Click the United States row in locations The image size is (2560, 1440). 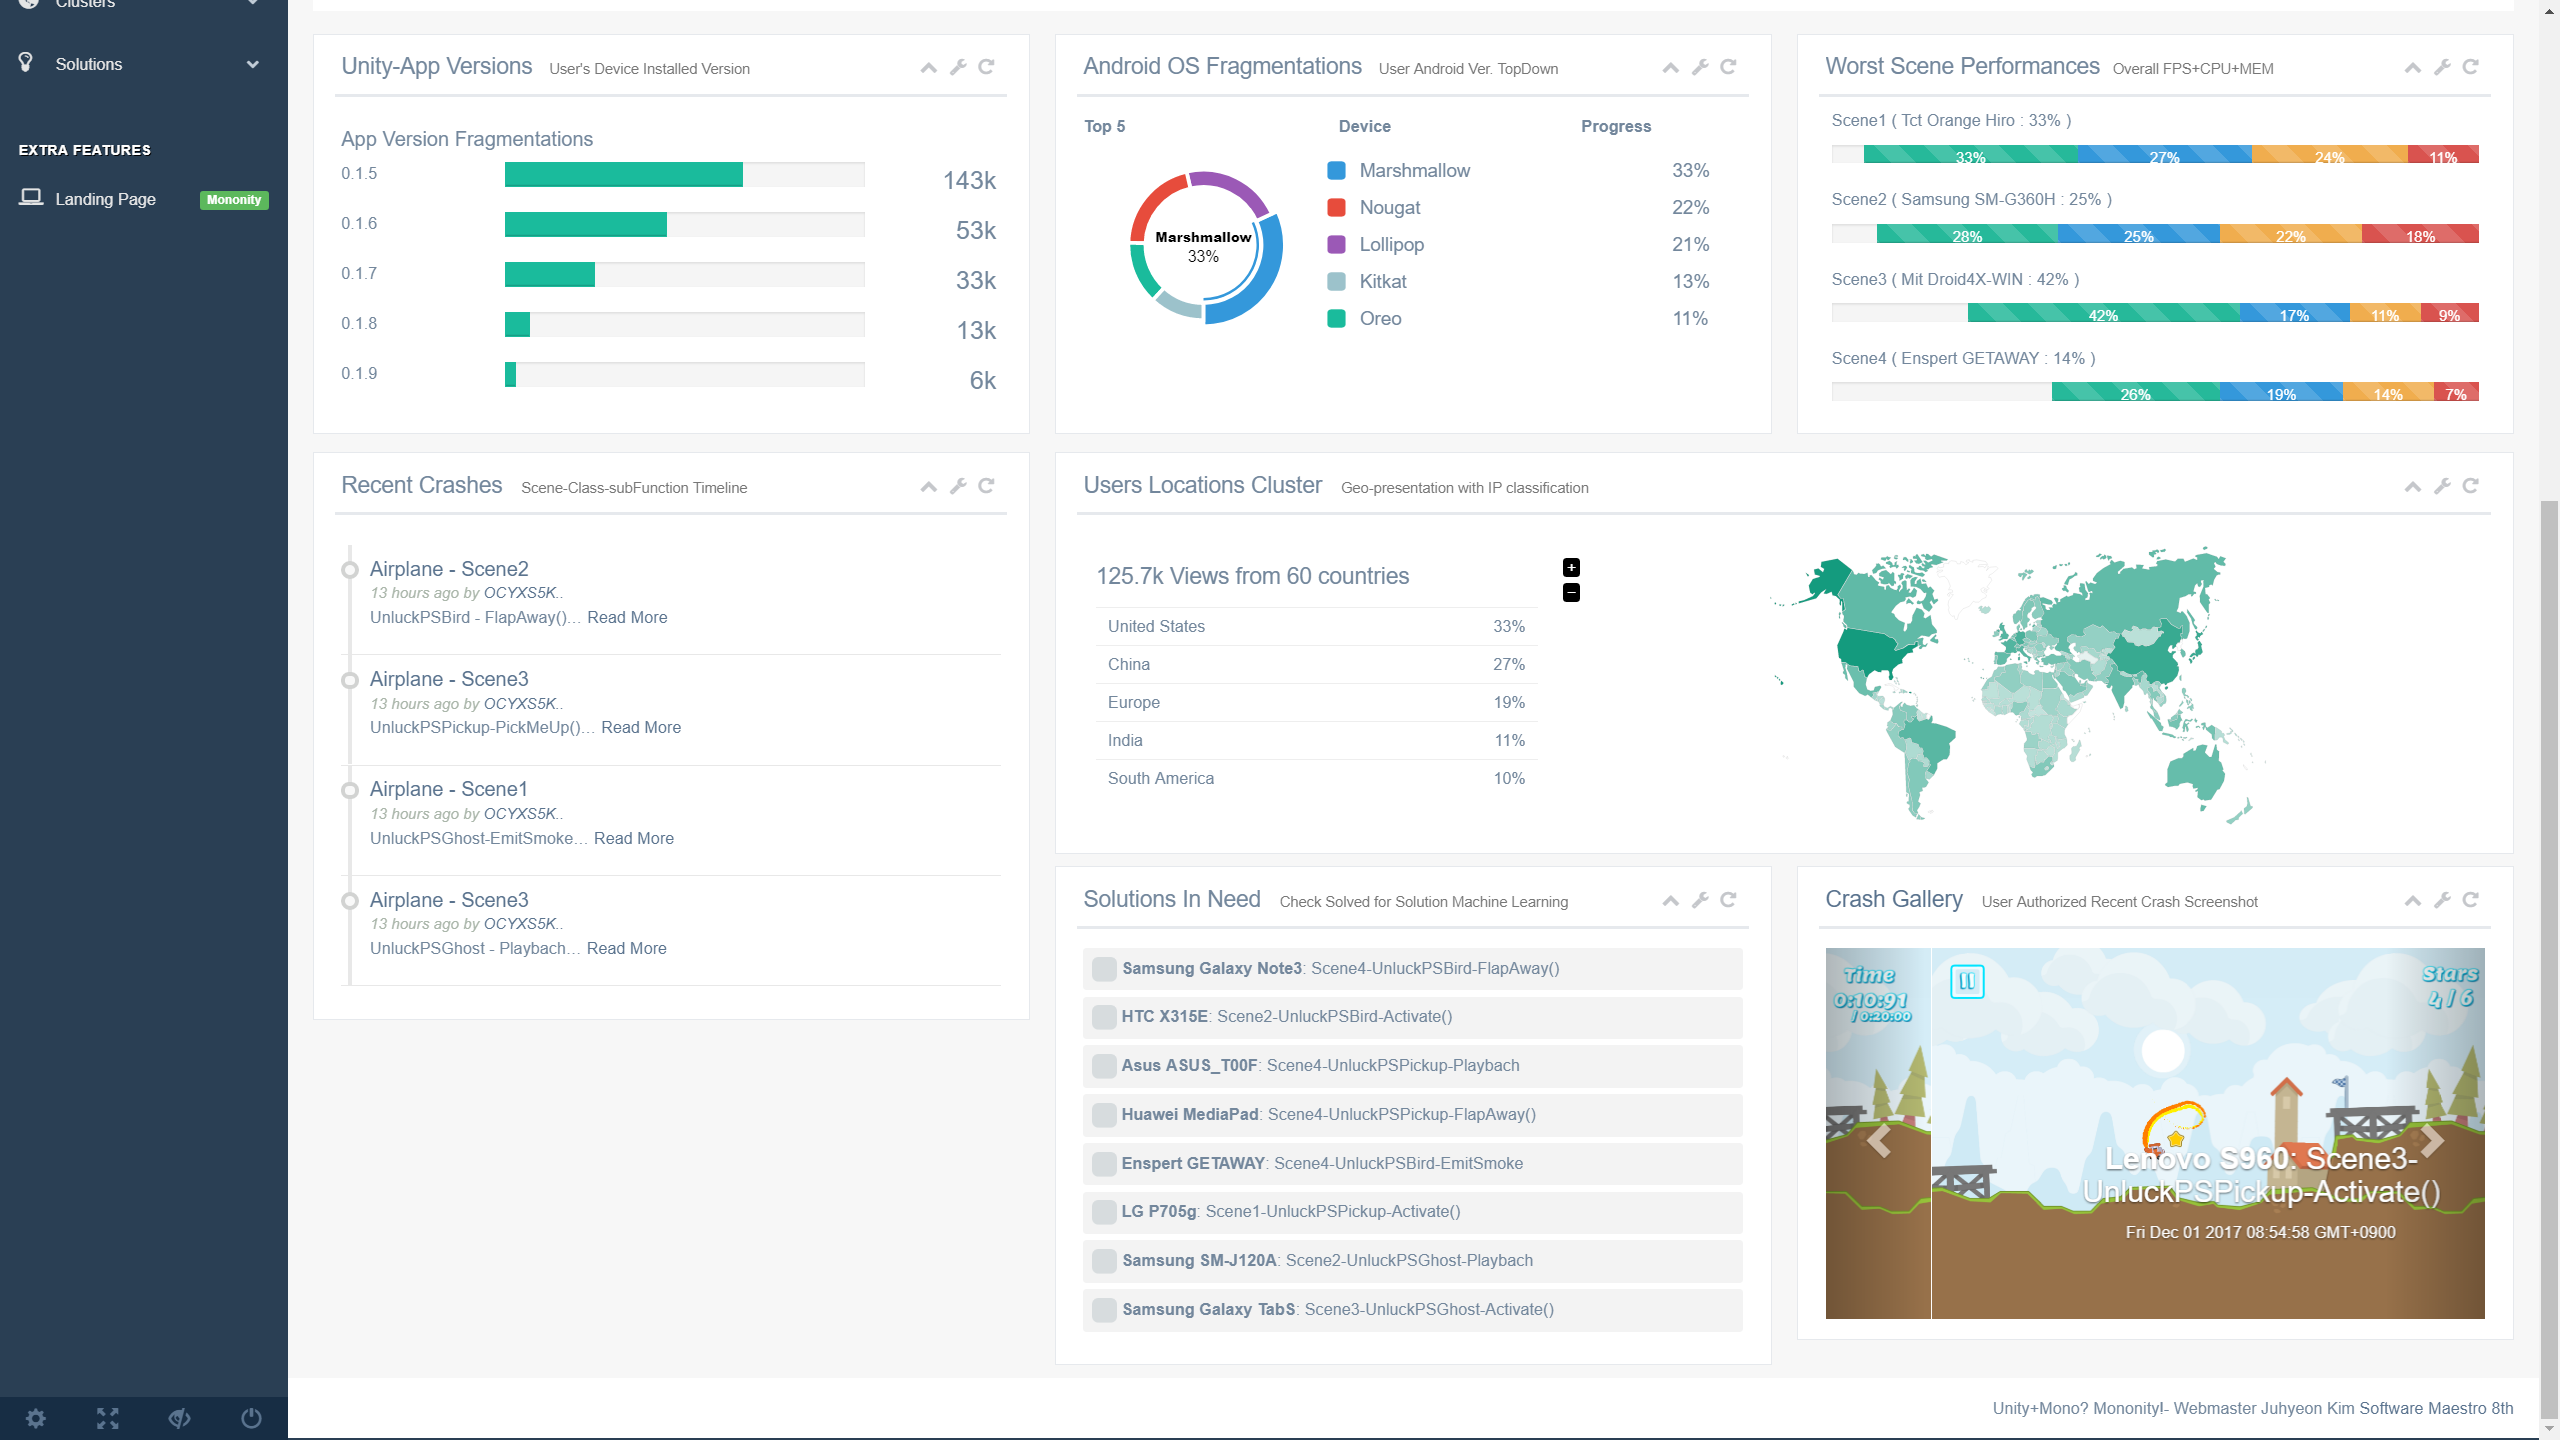pyautogui.click(x=1317, y=626)
